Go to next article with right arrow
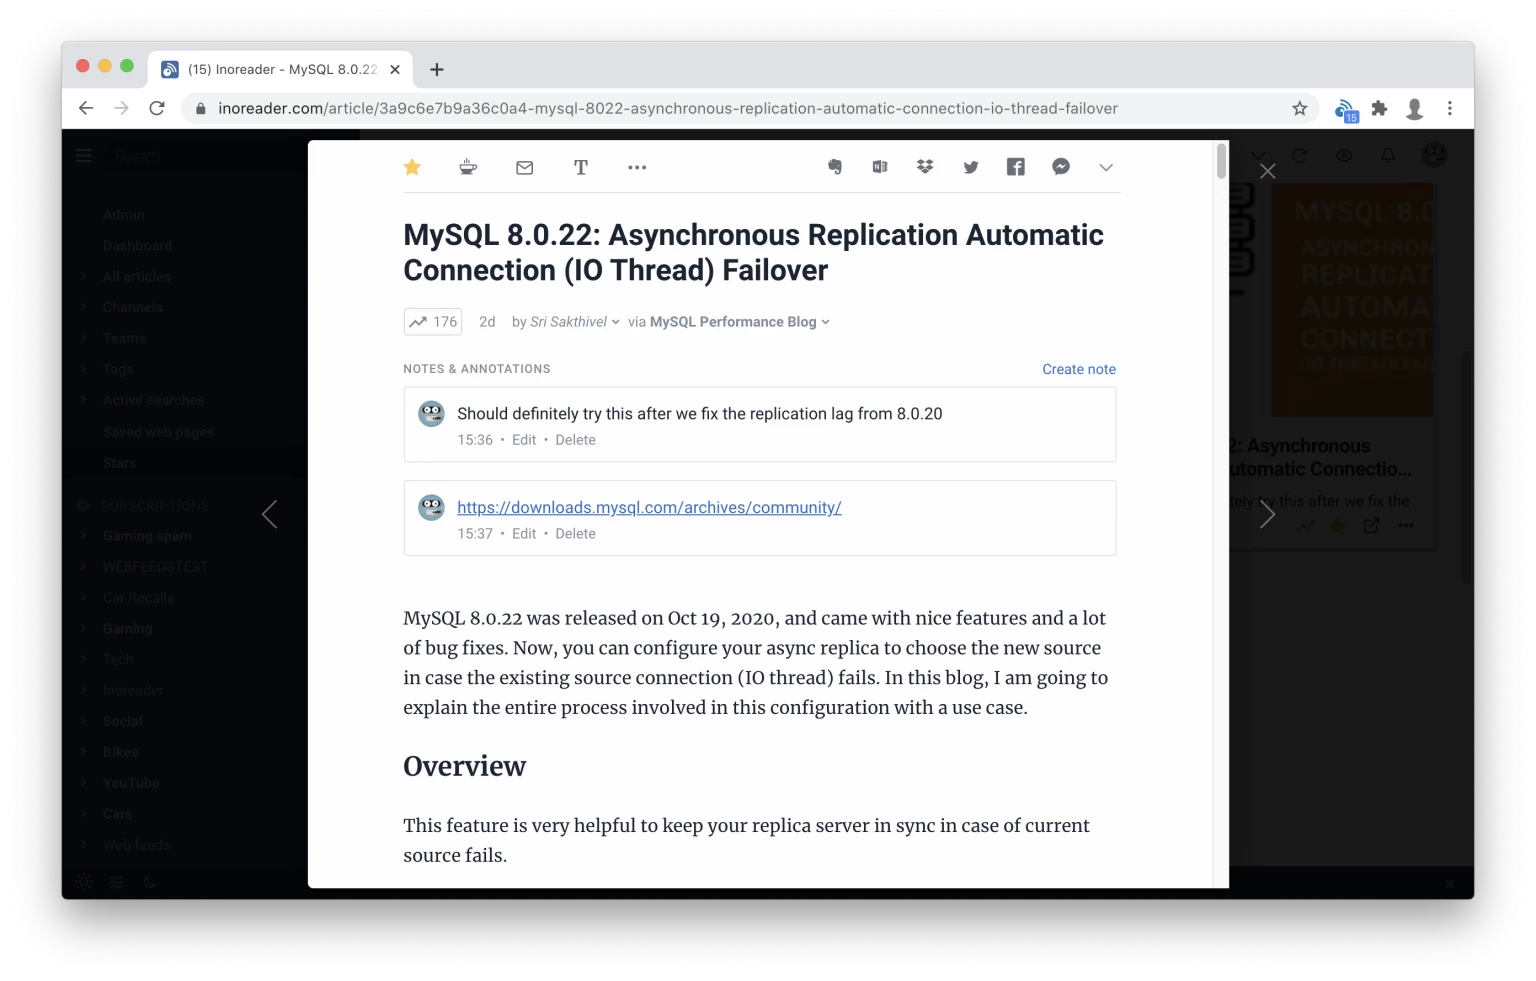 click(x=1267, y=515)
